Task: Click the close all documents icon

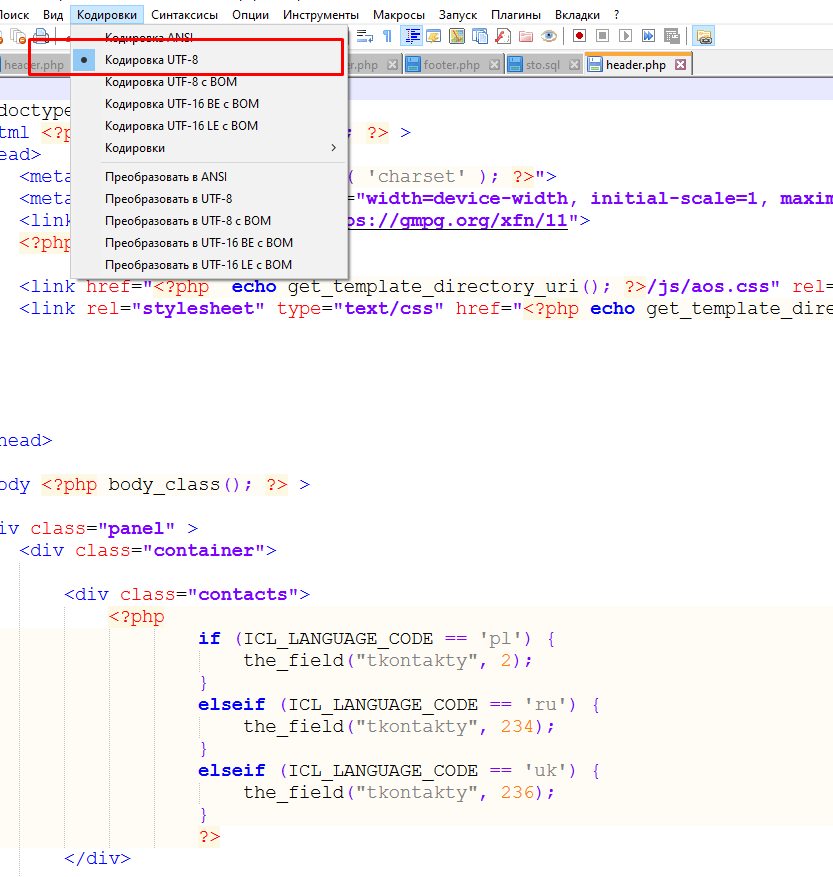Action: [x=18, y=36]
